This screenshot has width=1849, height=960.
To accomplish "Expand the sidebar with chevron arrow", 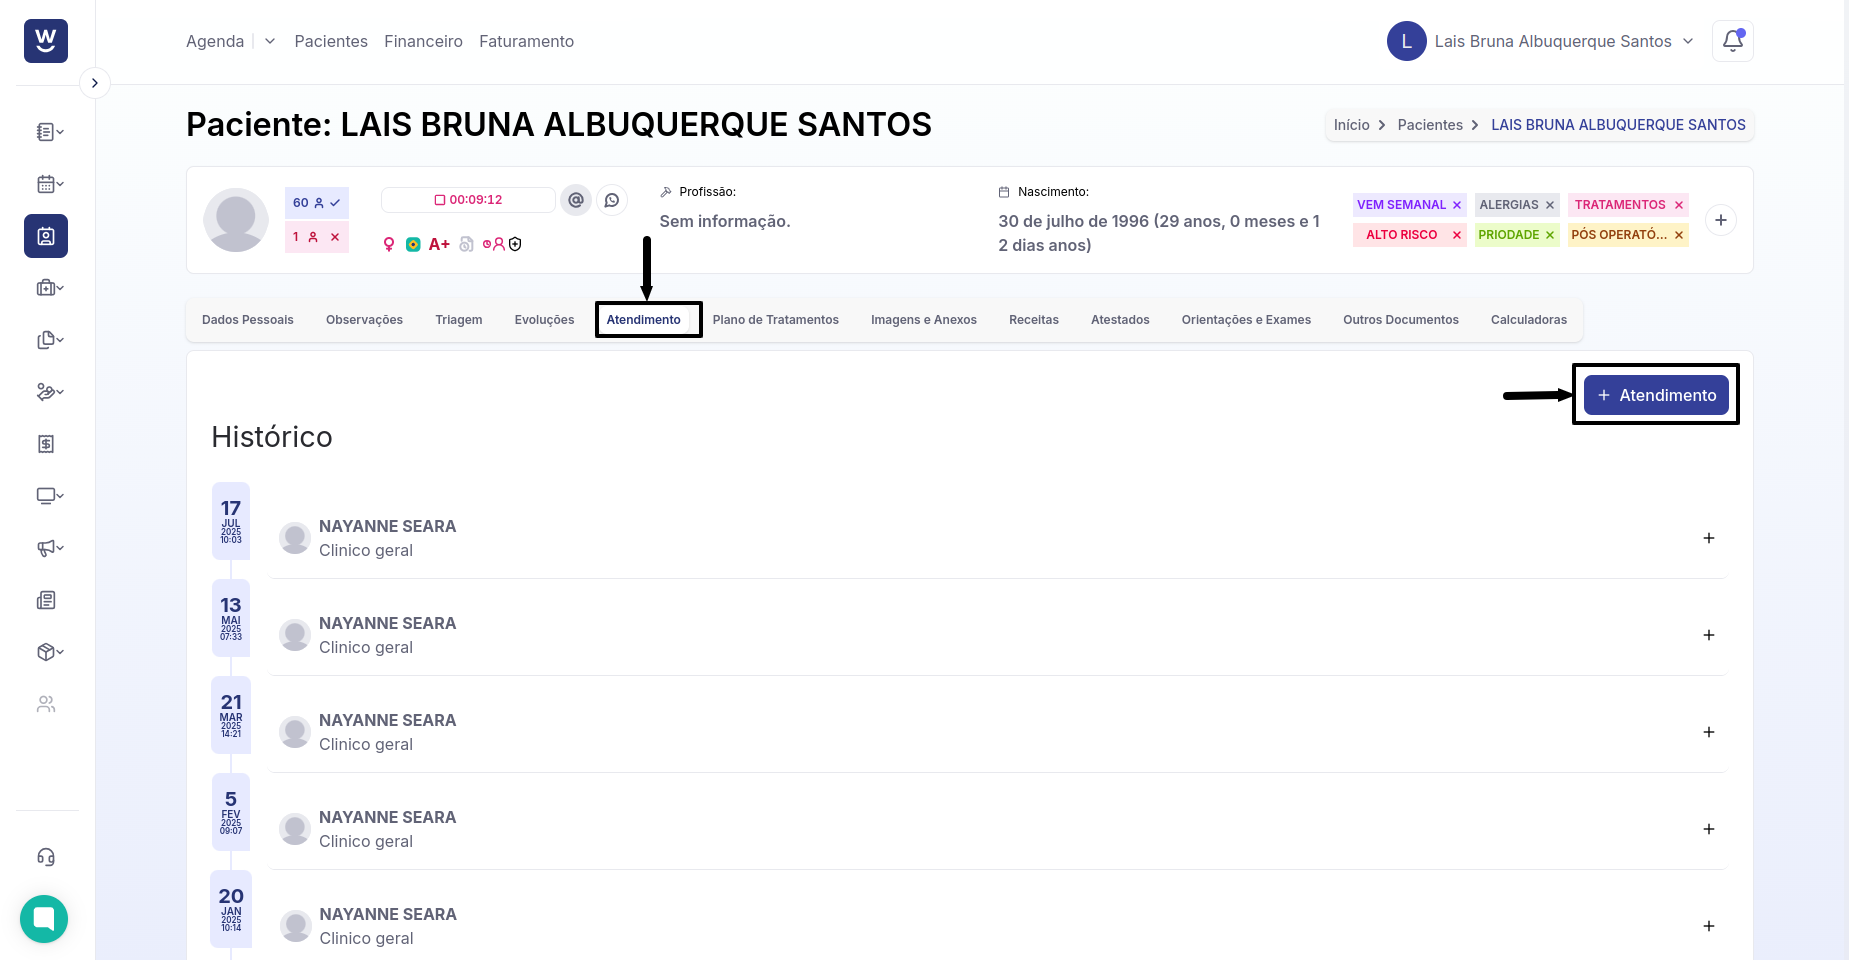I will point(94,83).
